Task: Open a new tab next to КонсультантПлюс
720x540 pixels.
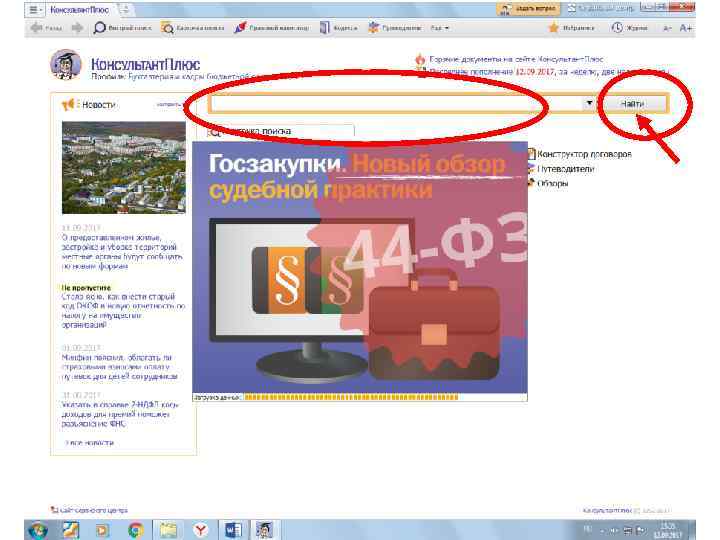Action: [x=123, y=10]
